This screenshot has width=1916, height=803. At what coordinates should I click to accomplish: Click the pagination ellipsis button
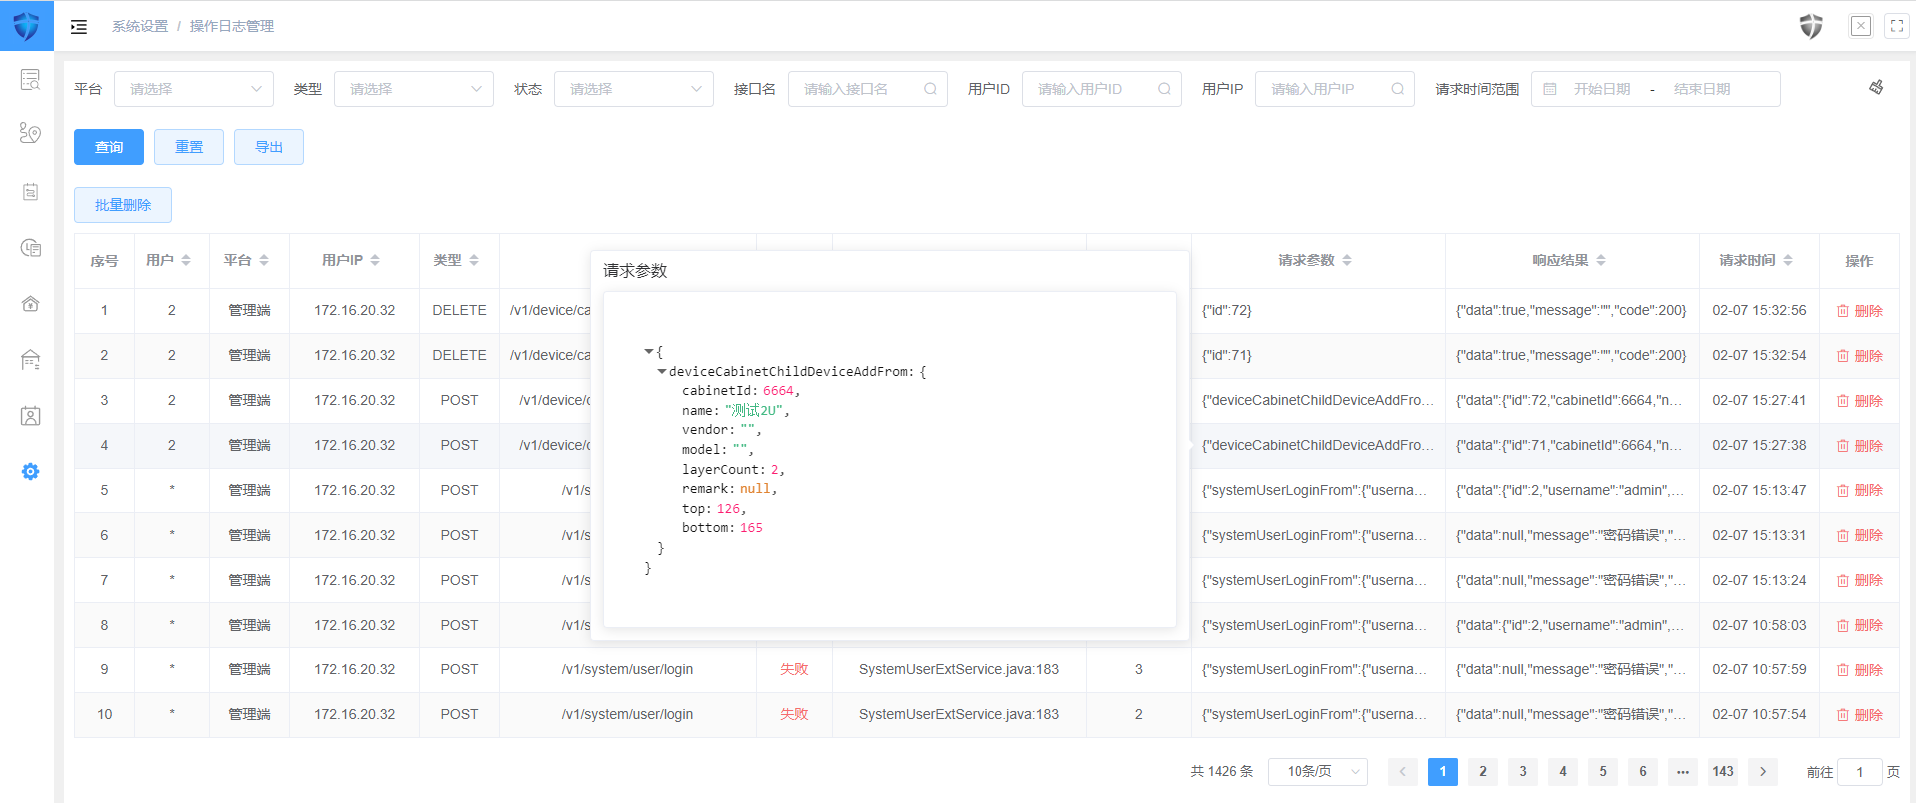(1683, 771)
